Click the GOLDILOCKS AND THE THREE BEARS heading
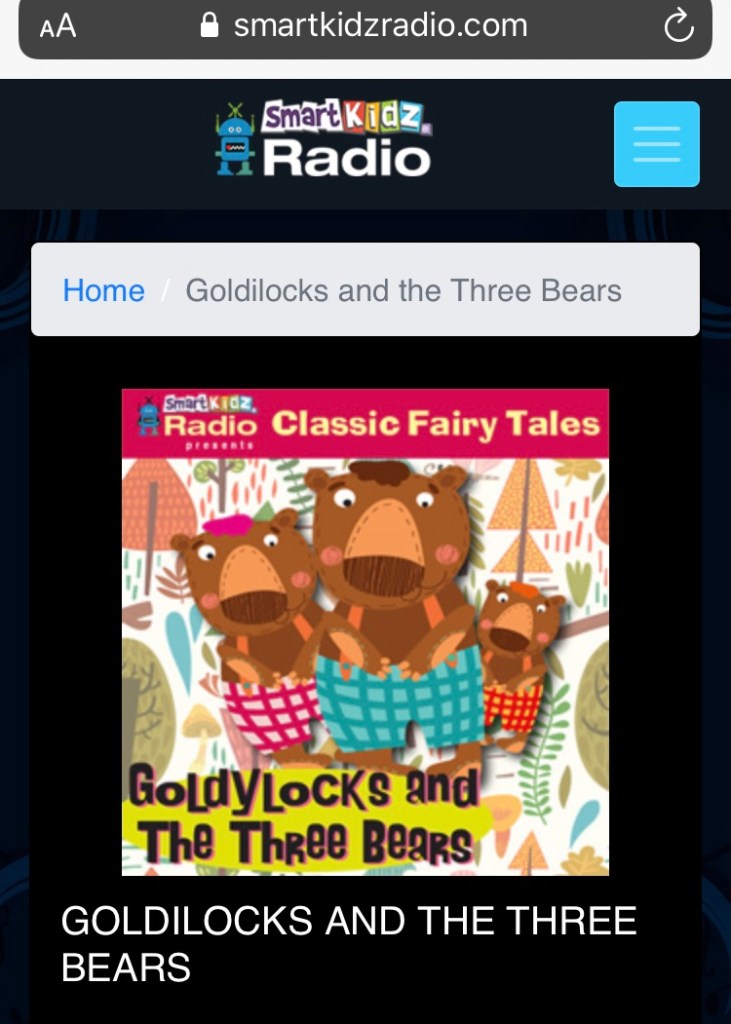 (x=348, y=943)
